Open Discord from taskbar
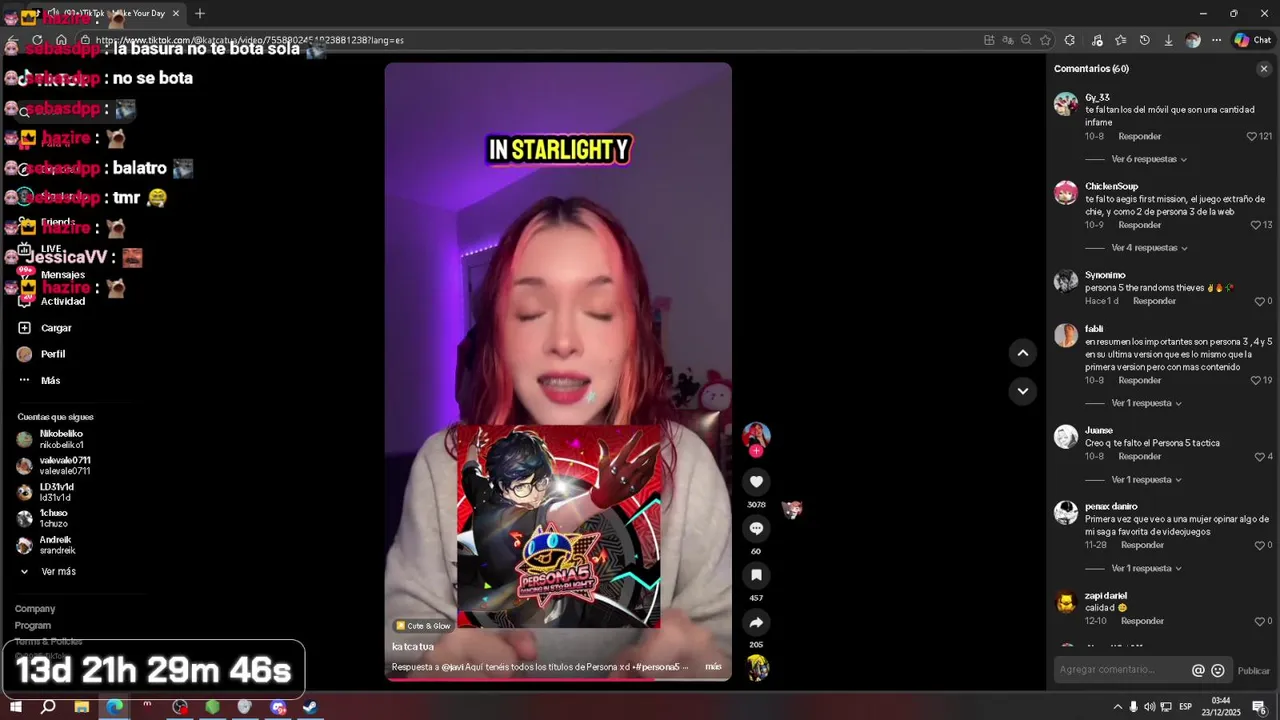 278,707
